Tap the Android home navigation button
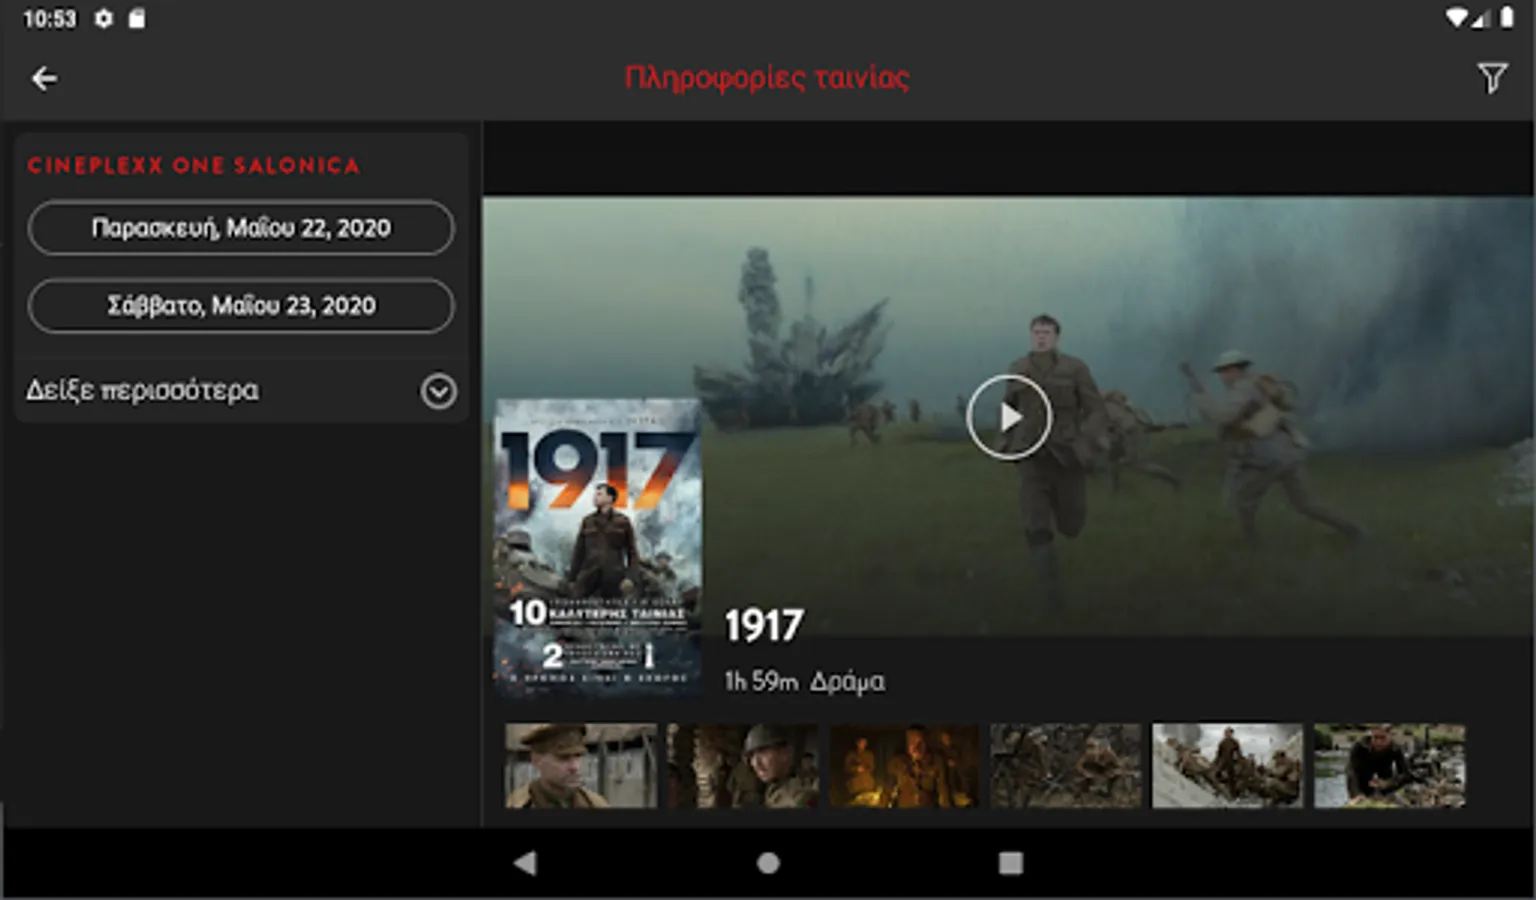The width and height of the screenshot is (1536, 900). tap(768, 863)
